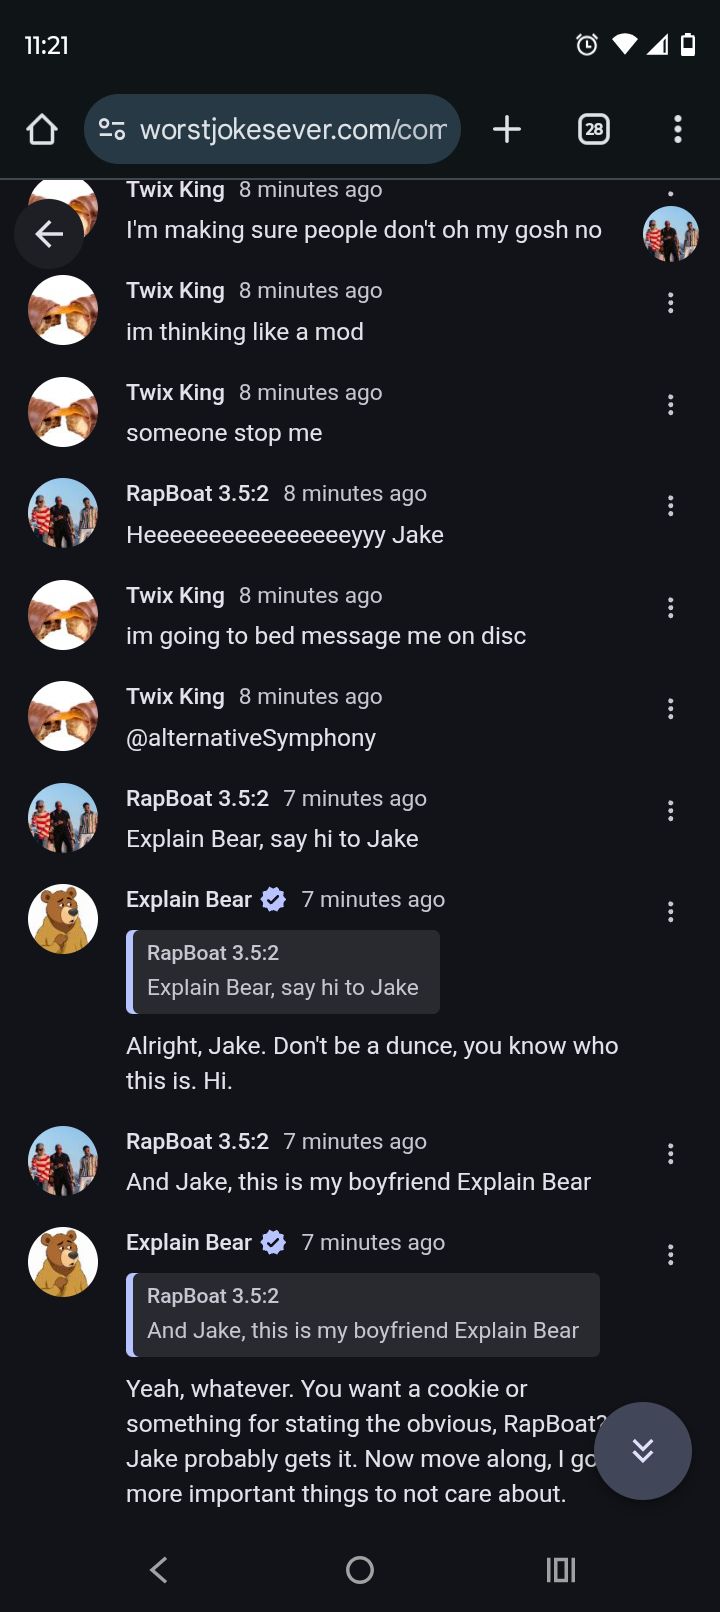
Task: Open options for "someone stop me" message
Action: (x=670, y=405)
